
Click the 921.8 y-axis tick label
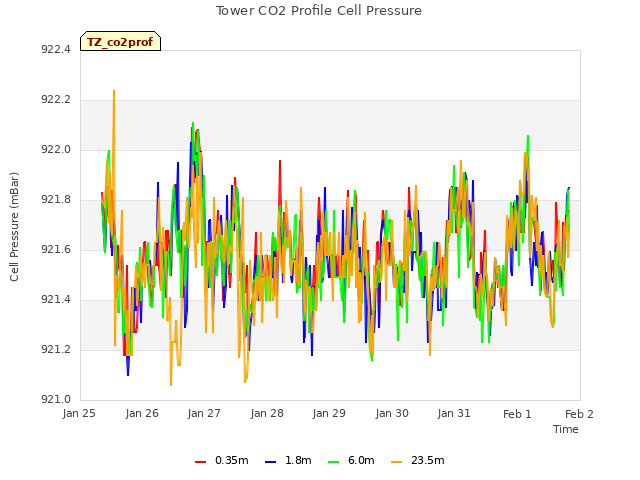56,200
